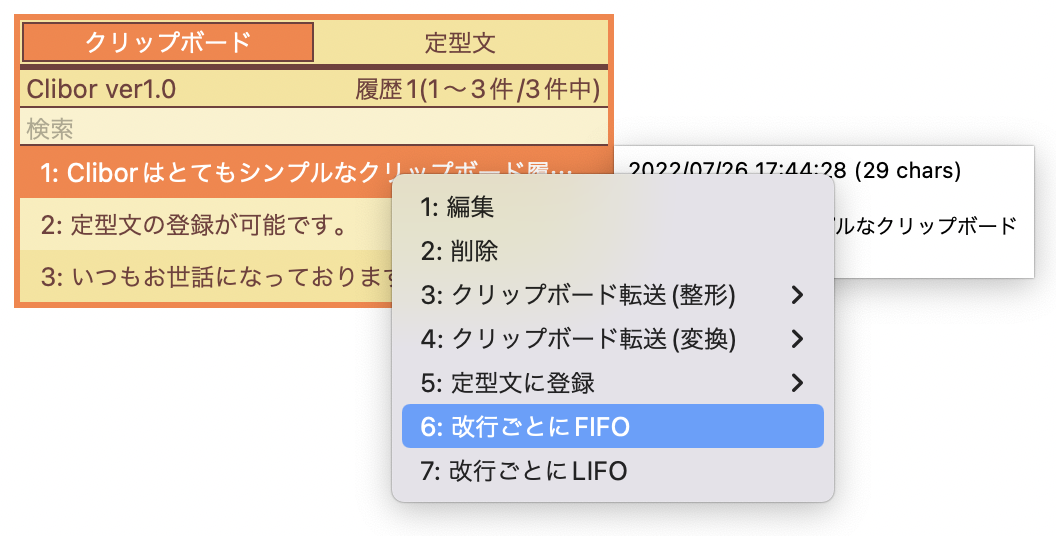The height and width of the screenshot is (536, 1056).
Task: Select 改行ごとに LIFO menu entry
Action: click(x=613, y=471)
